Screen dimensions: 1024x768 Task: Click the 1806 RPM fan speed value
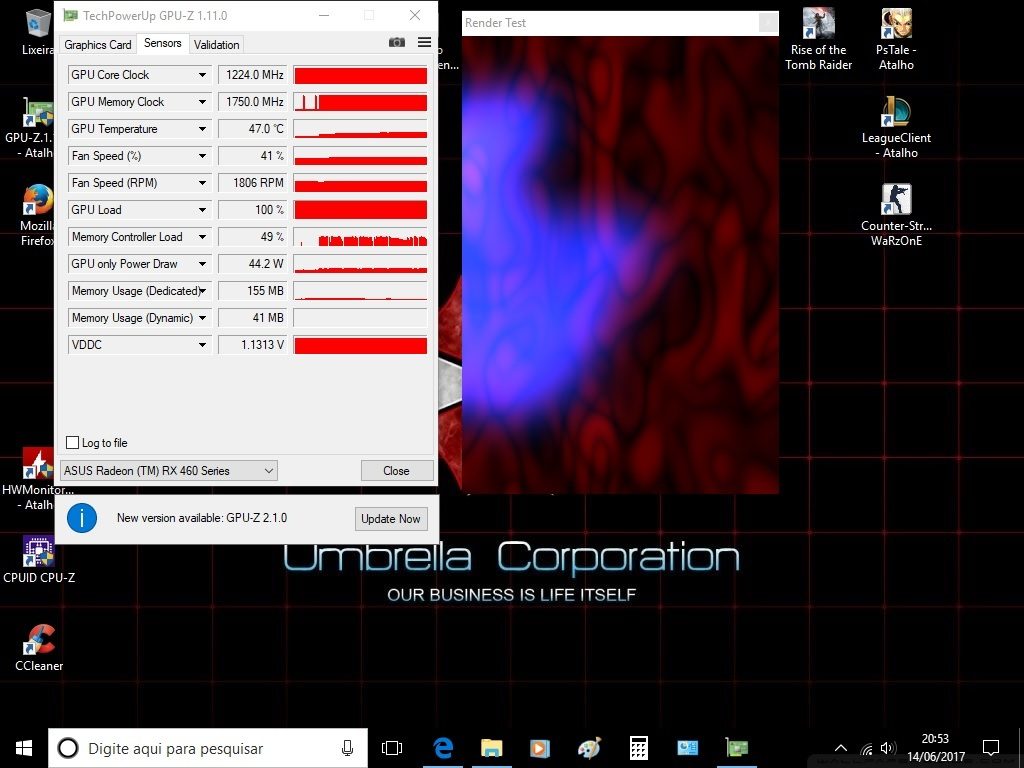tap(253, 183)
